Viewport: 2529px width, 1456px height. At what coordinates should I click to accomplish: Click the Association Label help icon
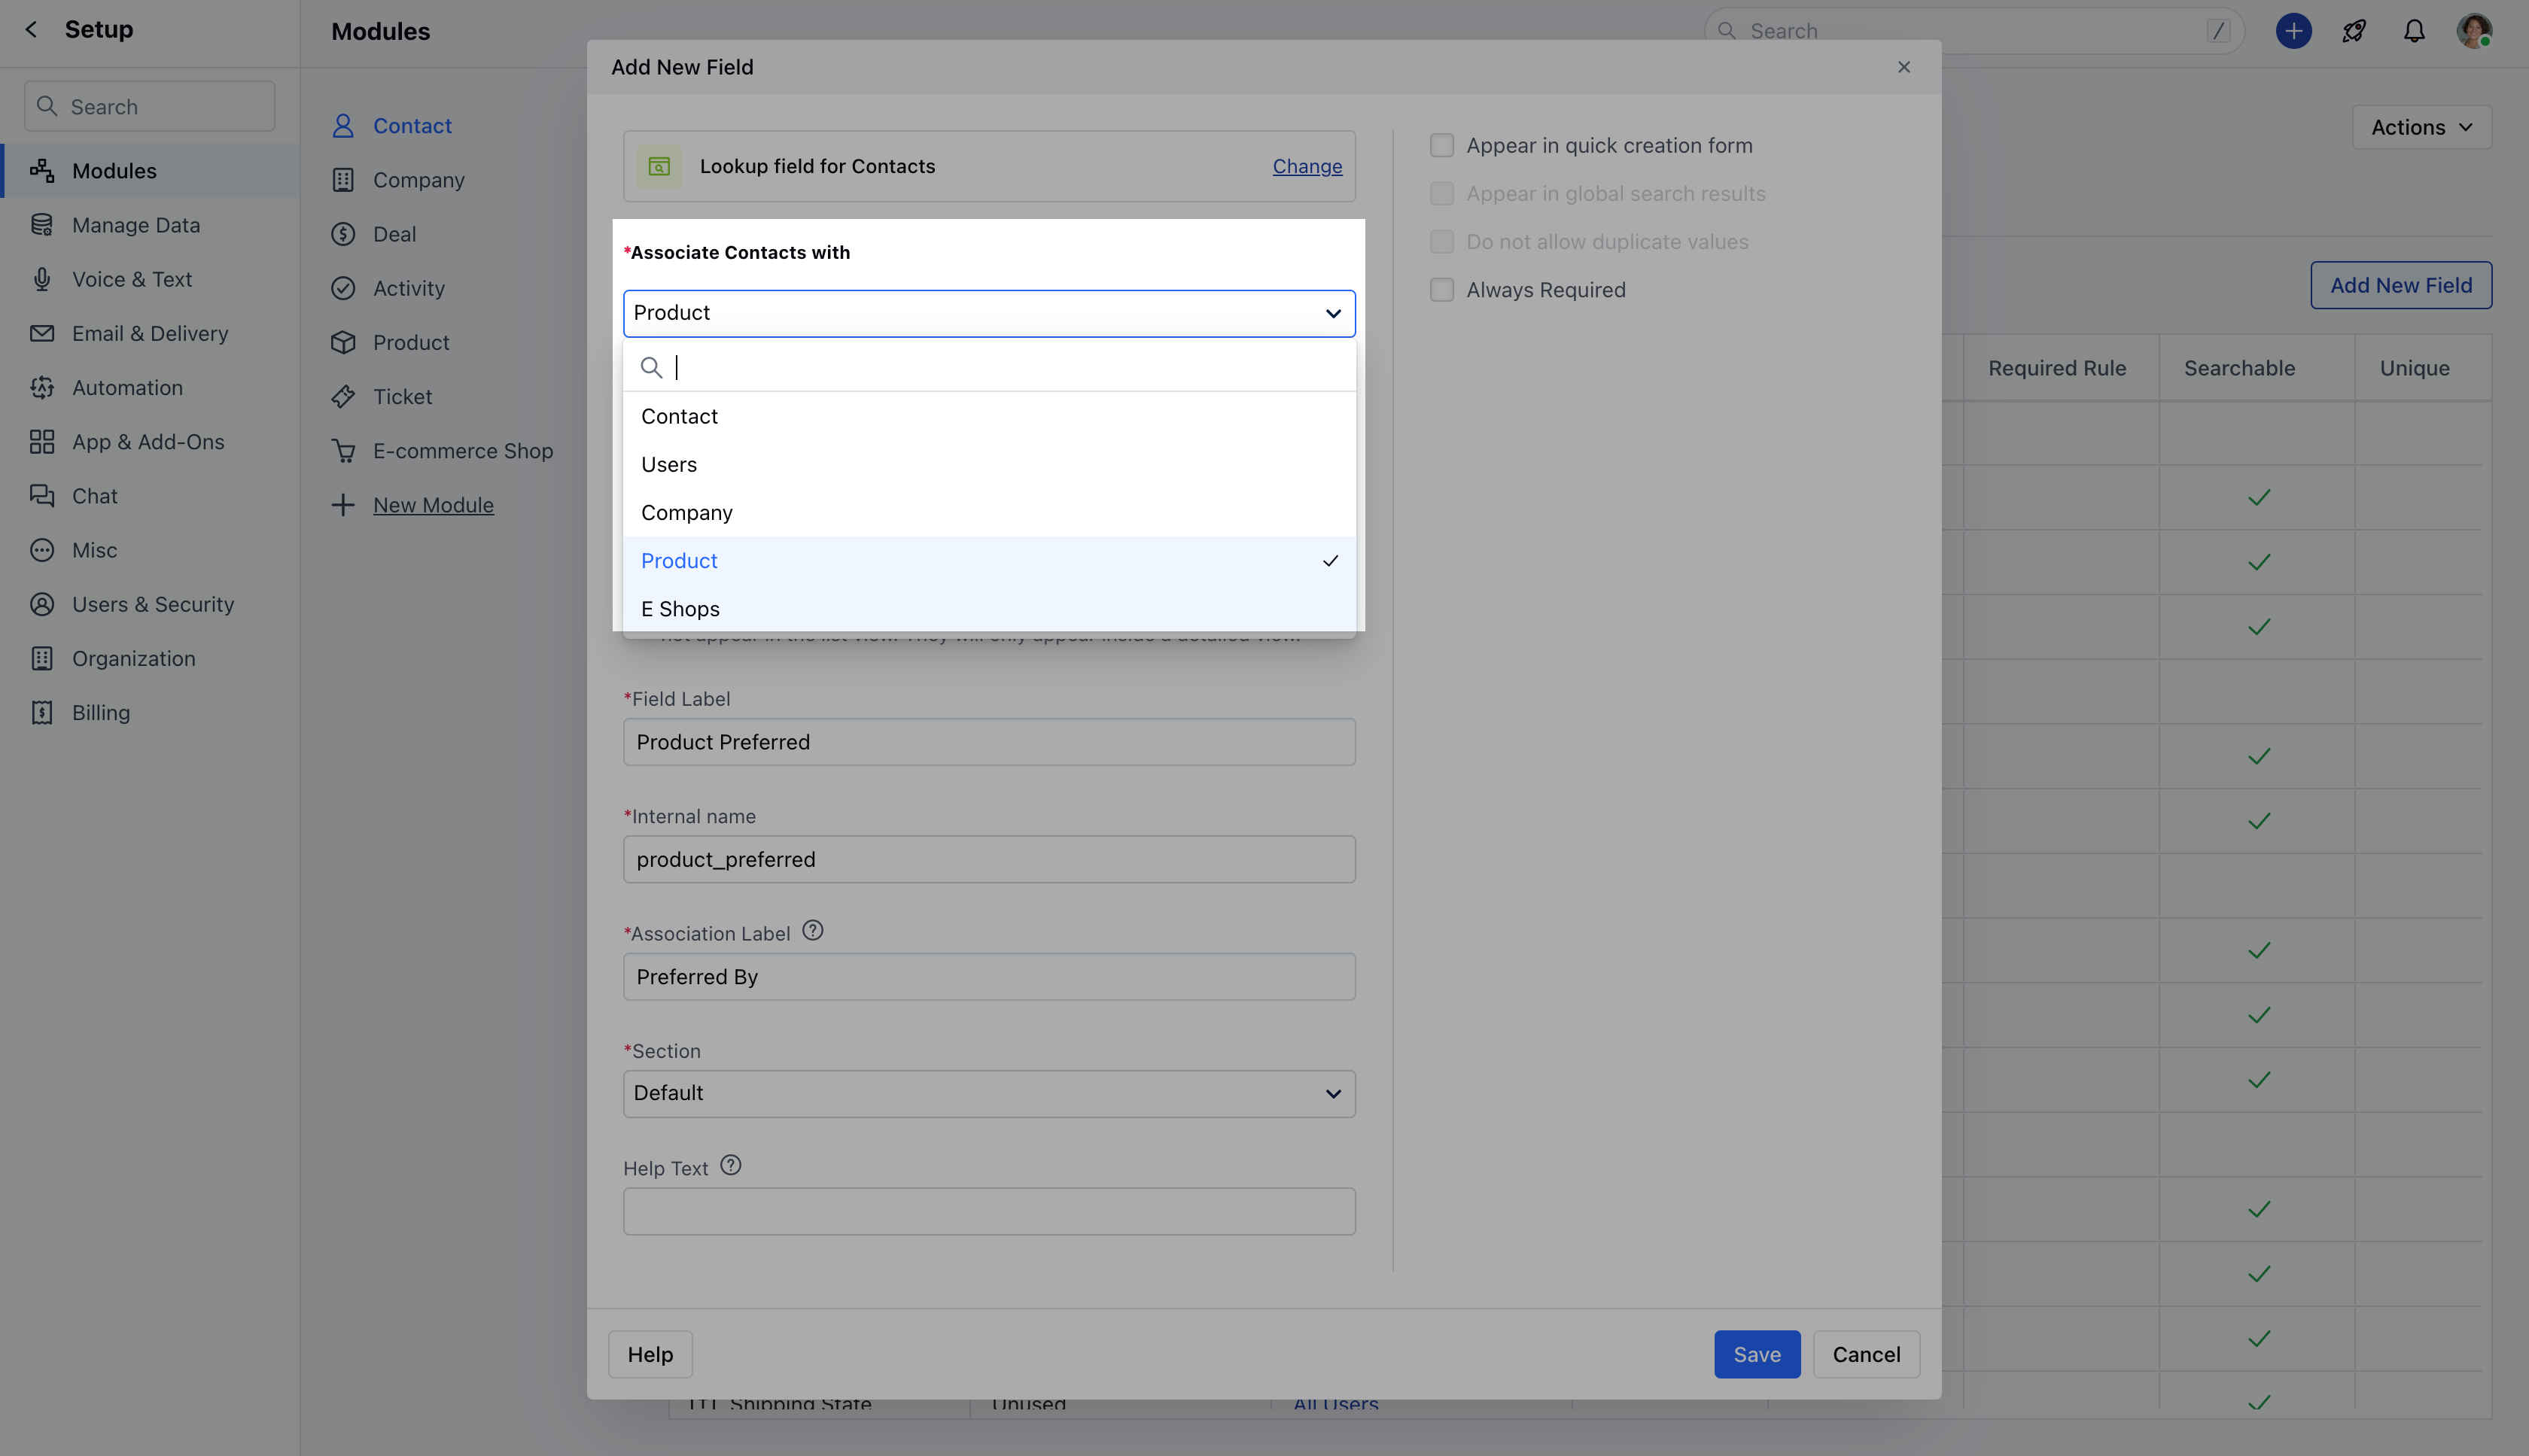pos(813,930)
